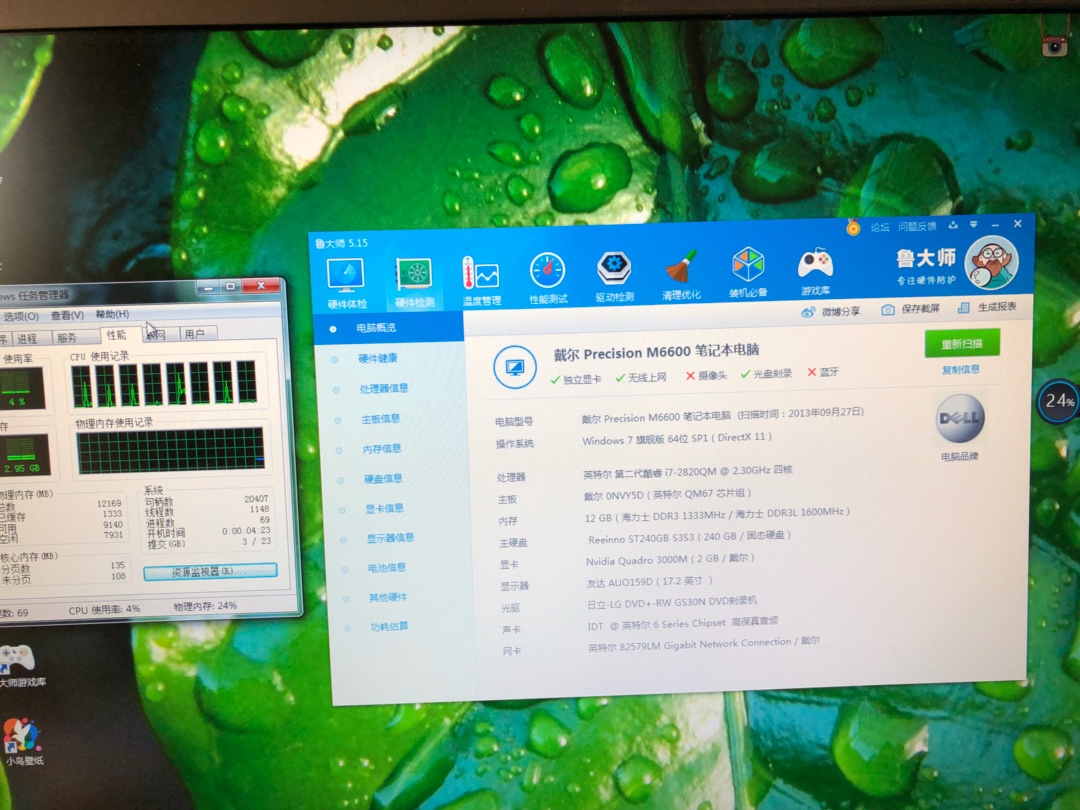
Task: Select 处理器信息 in the sidebar
Action: (384, 388)
